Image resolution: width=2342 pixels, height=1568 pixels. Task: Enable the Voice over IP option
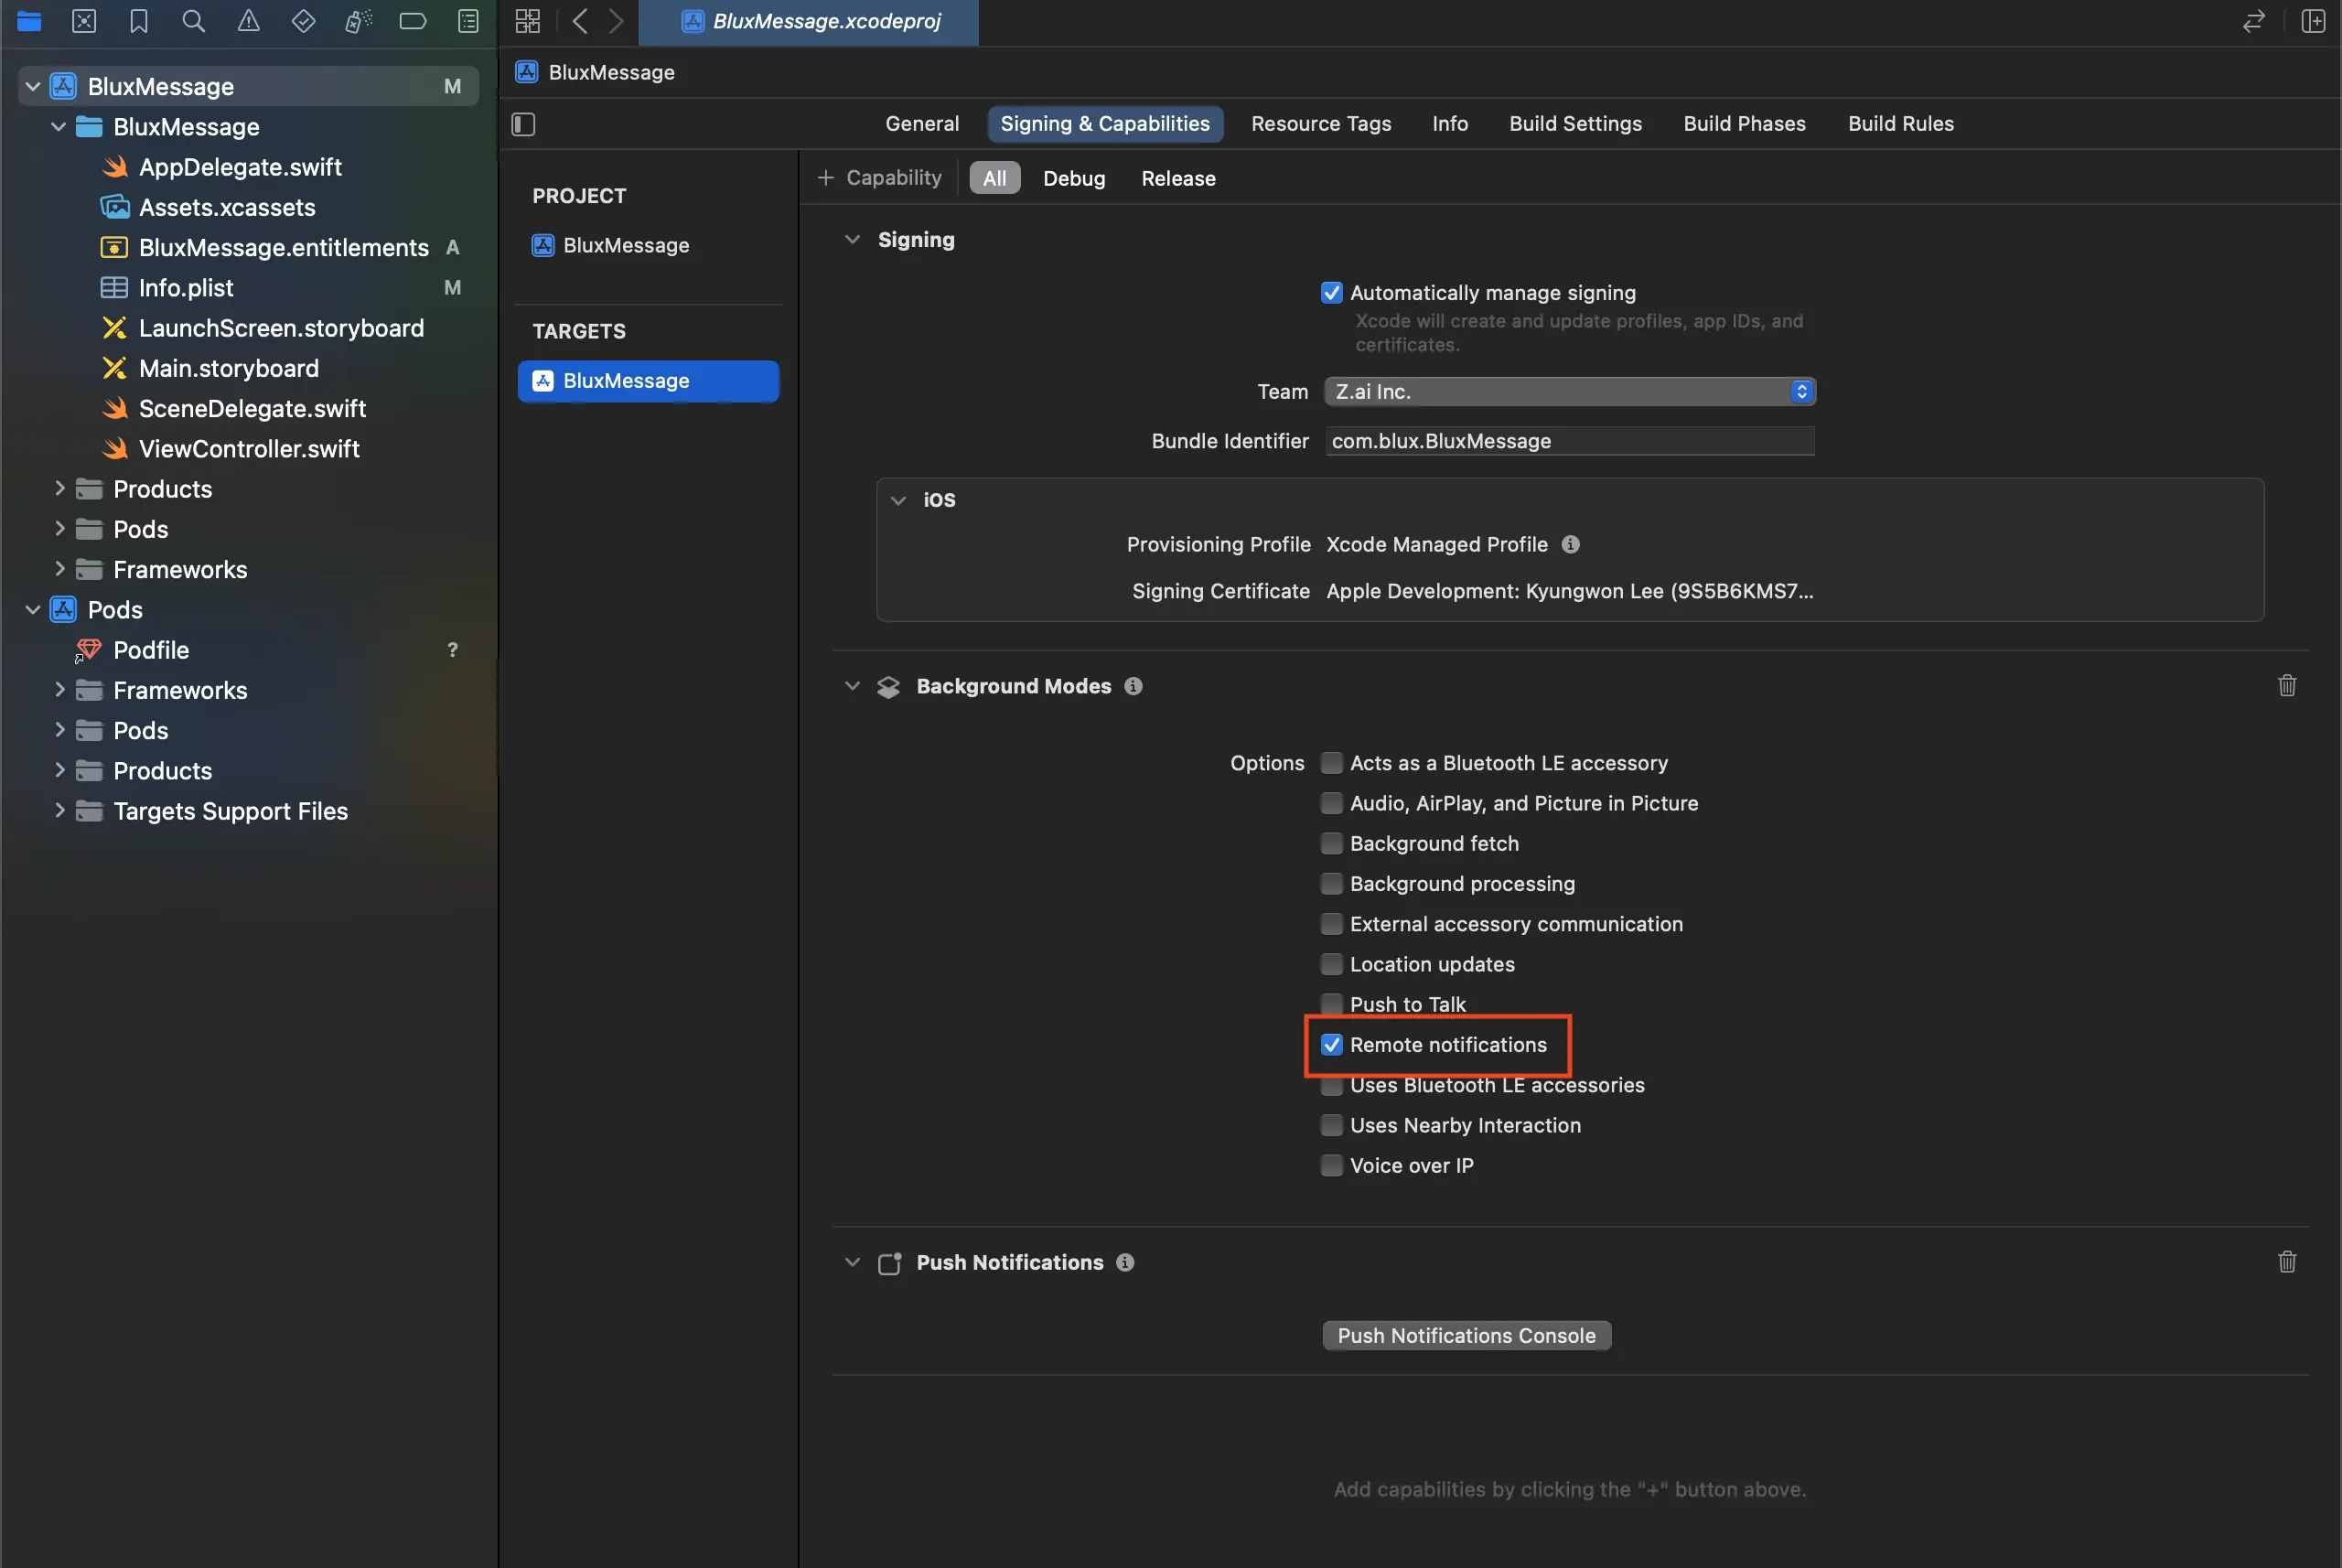click(x=1331, y=1165)
